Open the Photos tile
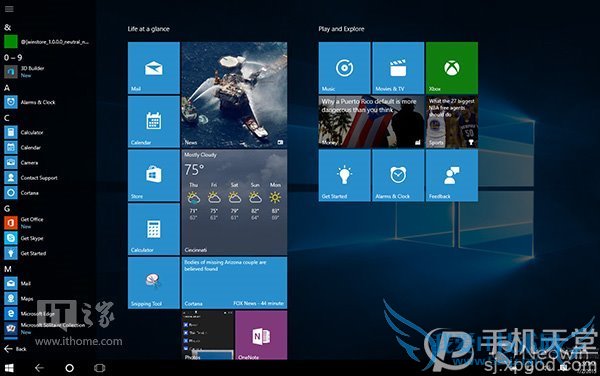Viewport: 600px width, 376px height. [x=207, y=335]
